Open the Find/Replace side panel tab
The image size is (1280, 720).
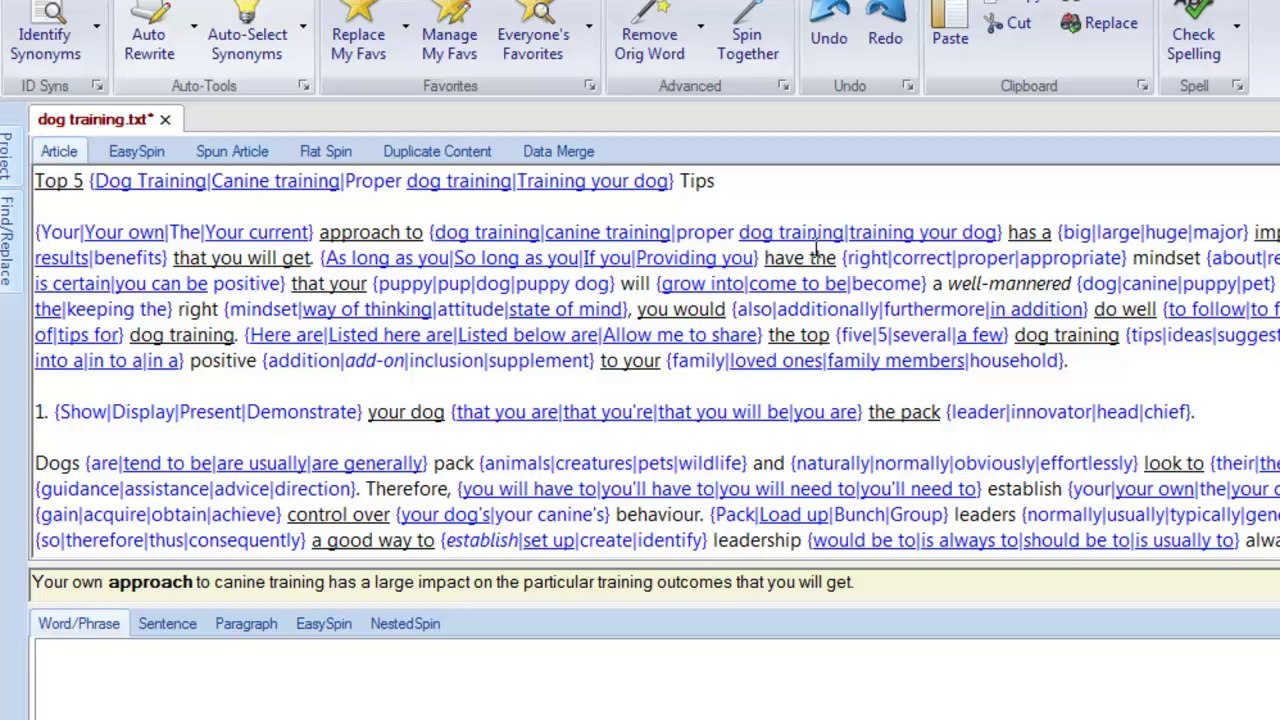[x=7, y=241]
